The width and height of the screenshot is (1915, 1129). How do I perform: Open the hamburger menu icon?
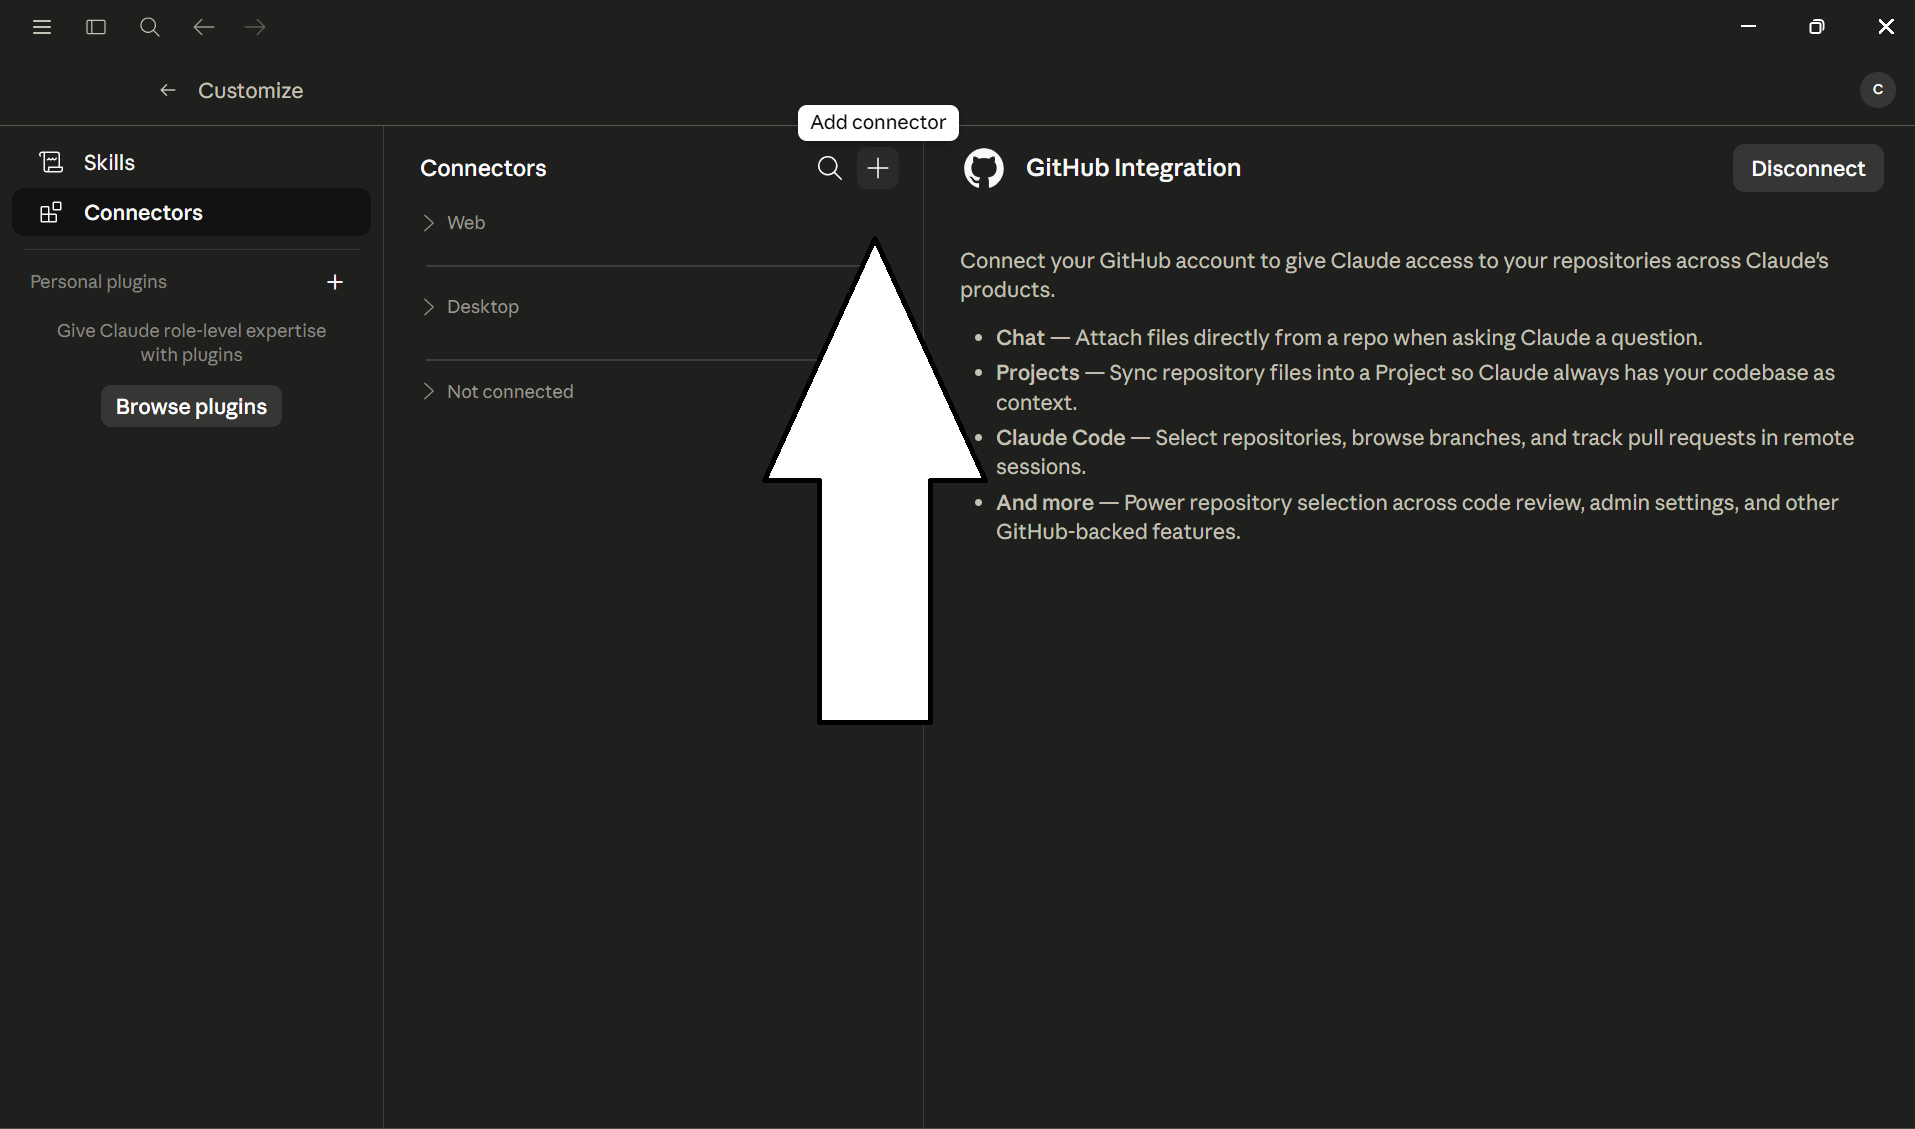click(x=42, y=27)
